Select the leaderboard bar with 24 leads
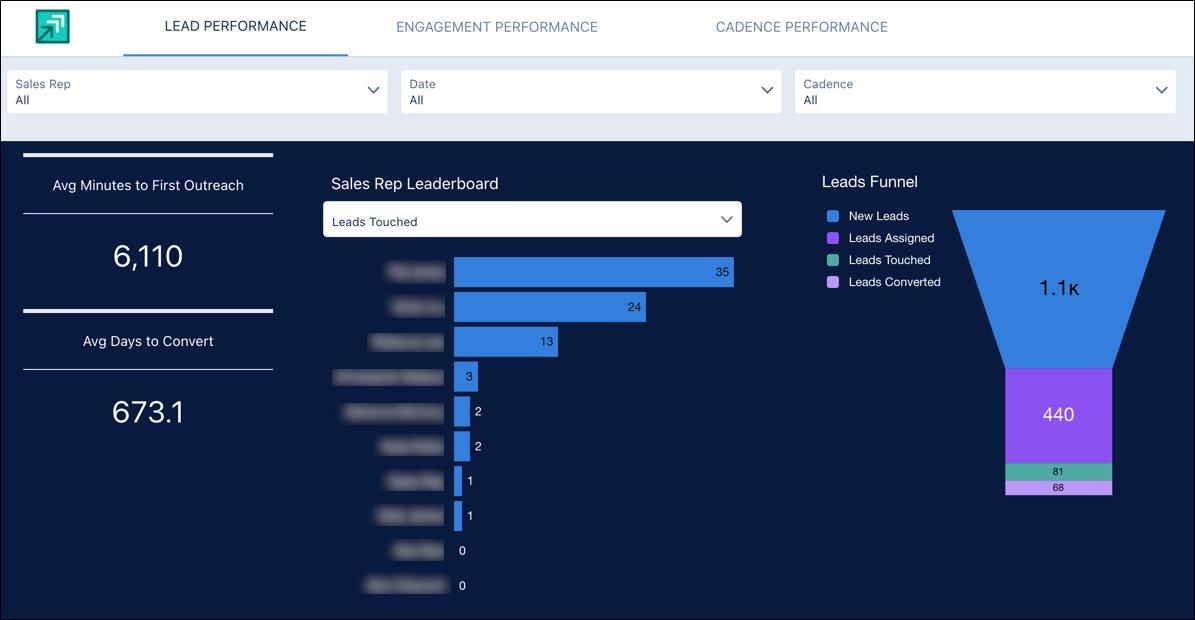 coord(549,307)
